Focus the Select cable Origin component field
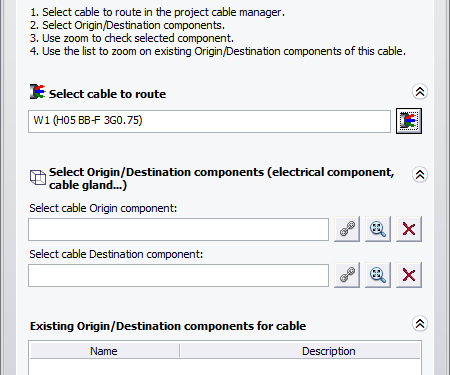This screenshot has height=375, width=450. coord(178,229)
